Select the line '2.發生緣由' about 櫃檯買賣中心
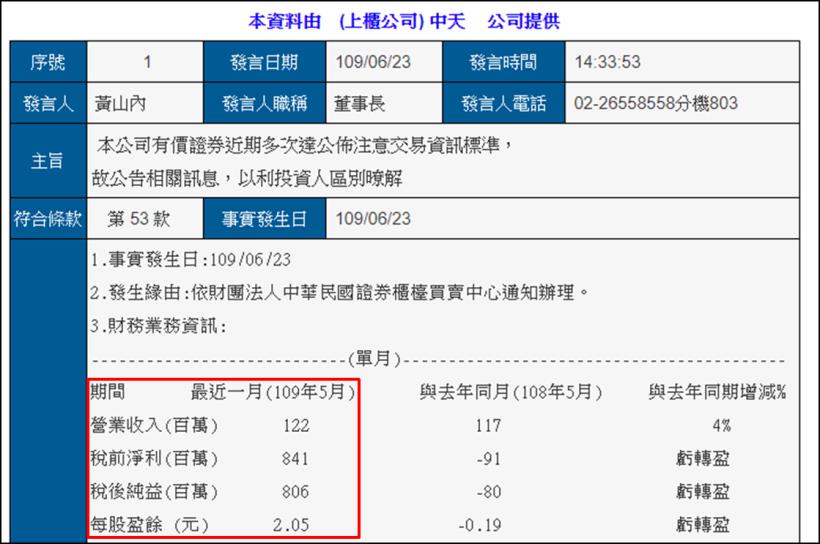Image resolution: width=820 pixels, height=544 pixels. pyautogui.click(x=339, y=292)
